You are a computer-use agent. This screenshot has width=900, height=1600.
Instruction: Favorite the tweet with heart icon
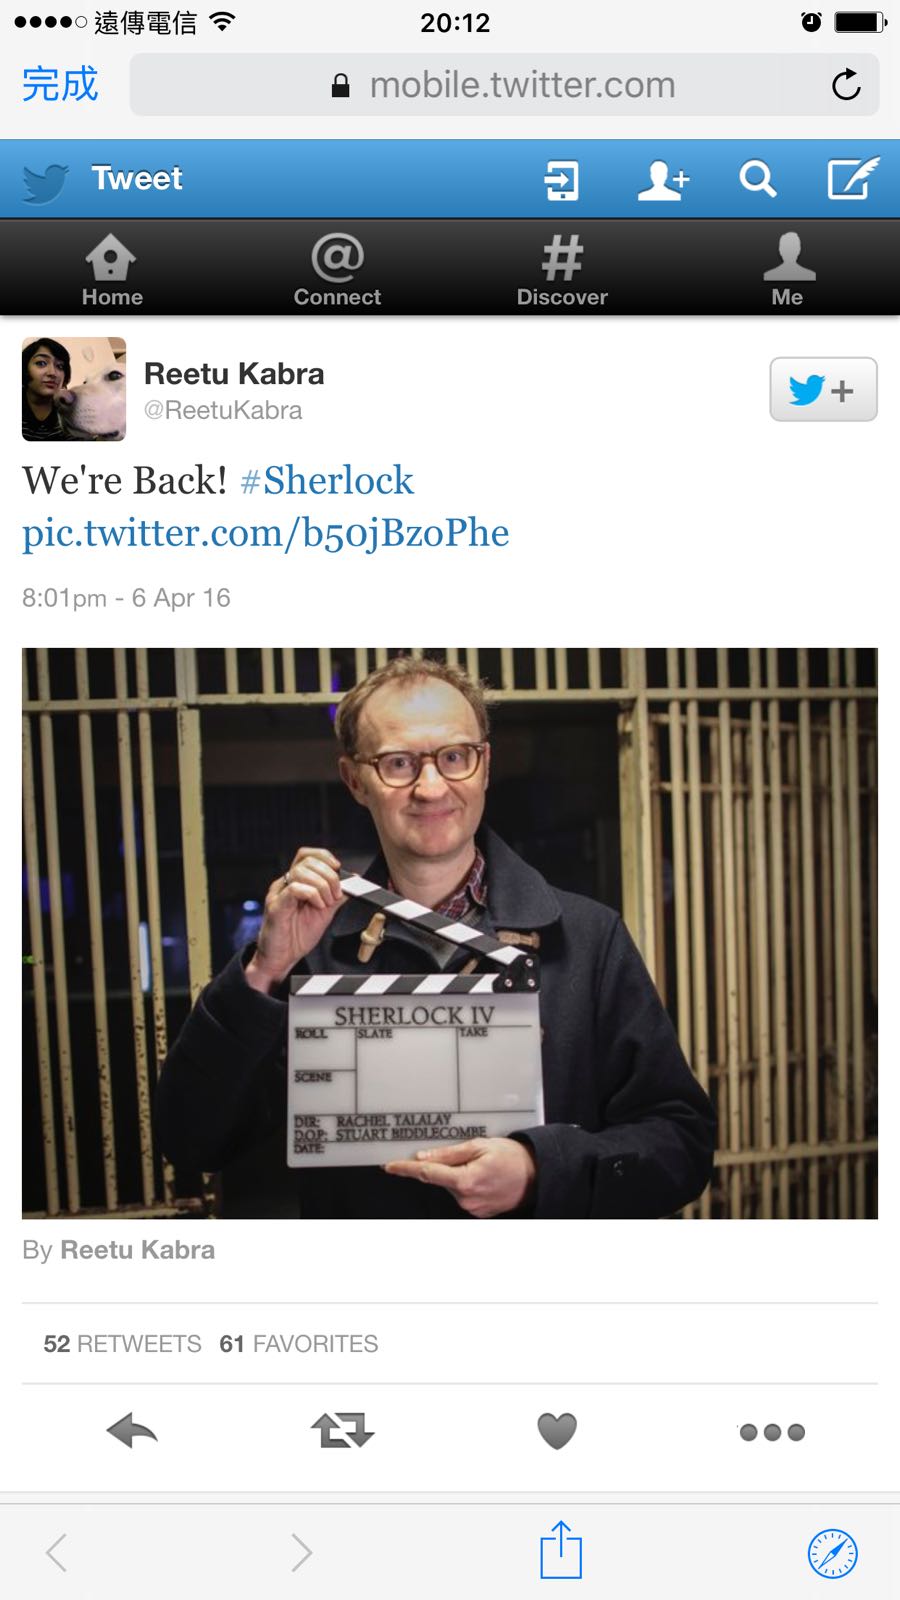pos(557,1431)
